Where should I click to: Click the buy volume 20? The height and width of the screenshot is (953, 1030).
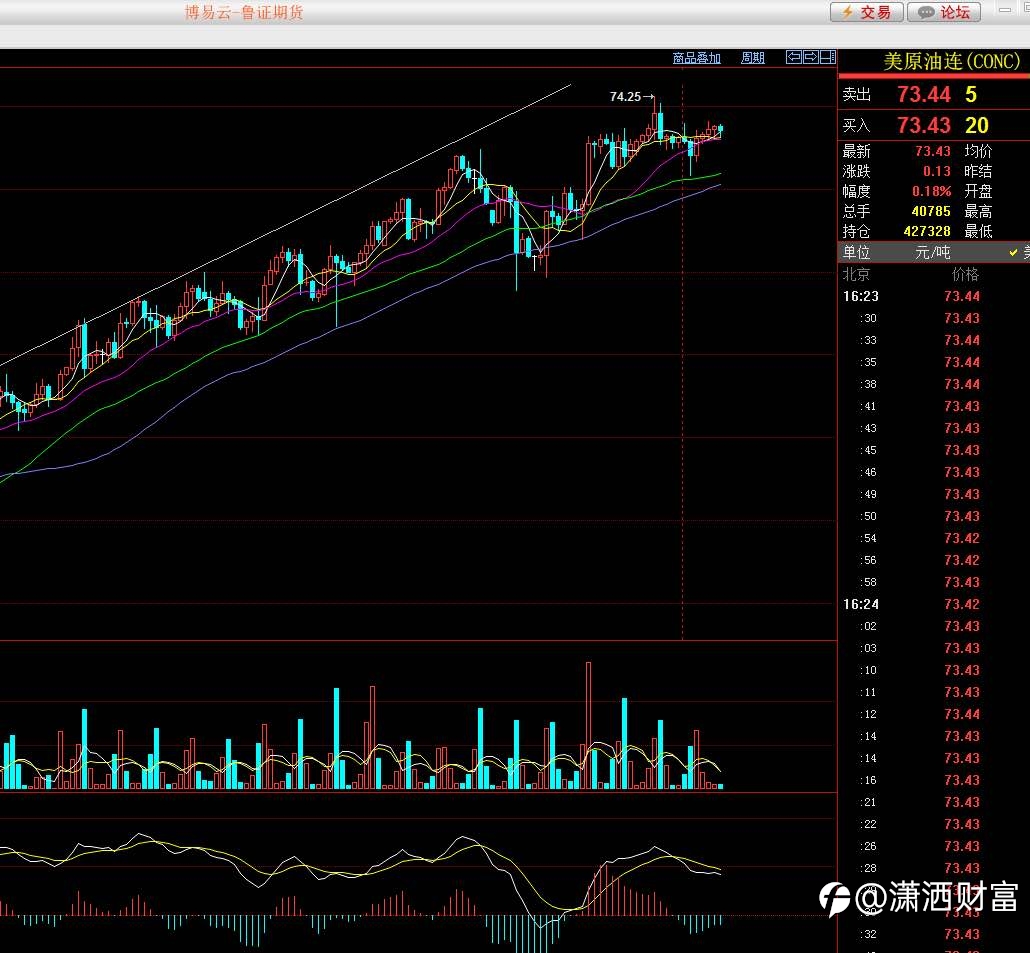click(x=977, y=125)
